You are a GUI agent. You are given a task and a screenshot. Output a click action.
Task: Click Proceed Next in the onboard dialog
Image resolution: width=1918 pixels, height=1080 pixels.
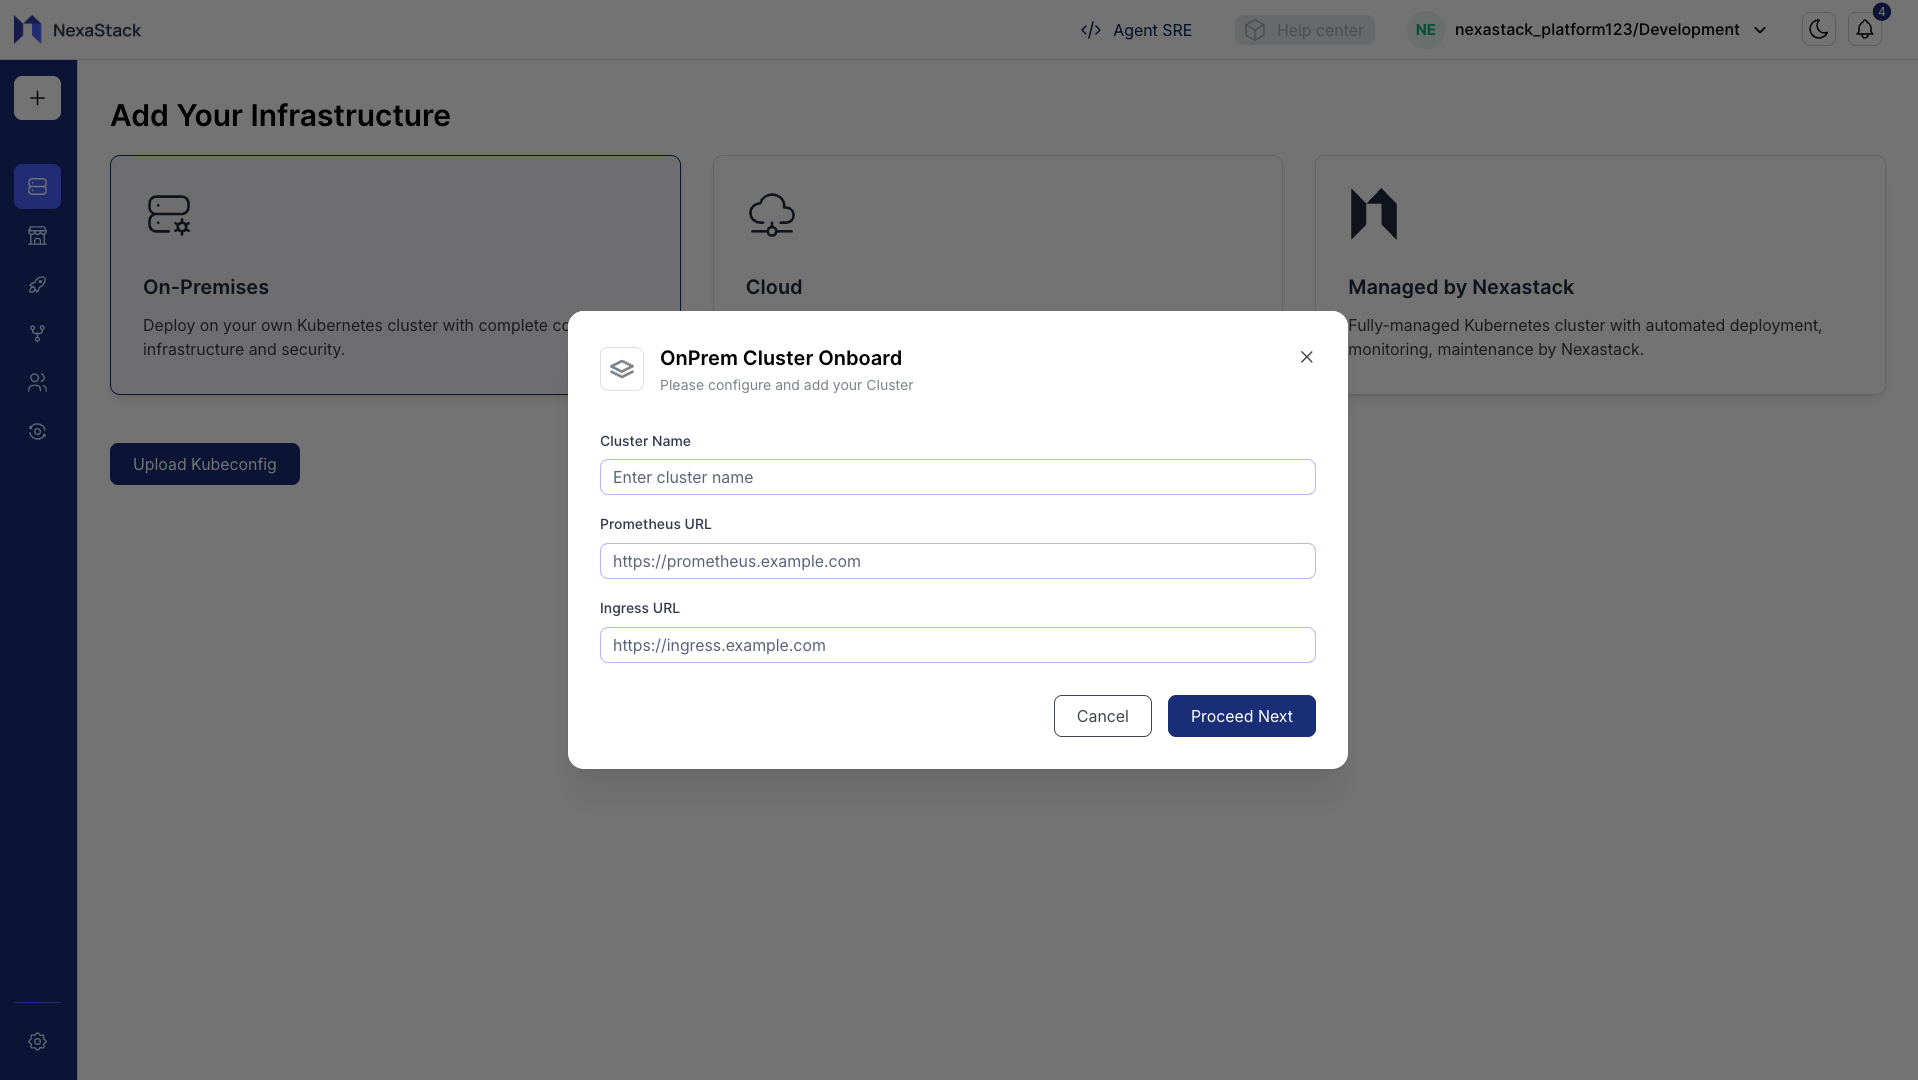pos(1241,716)
